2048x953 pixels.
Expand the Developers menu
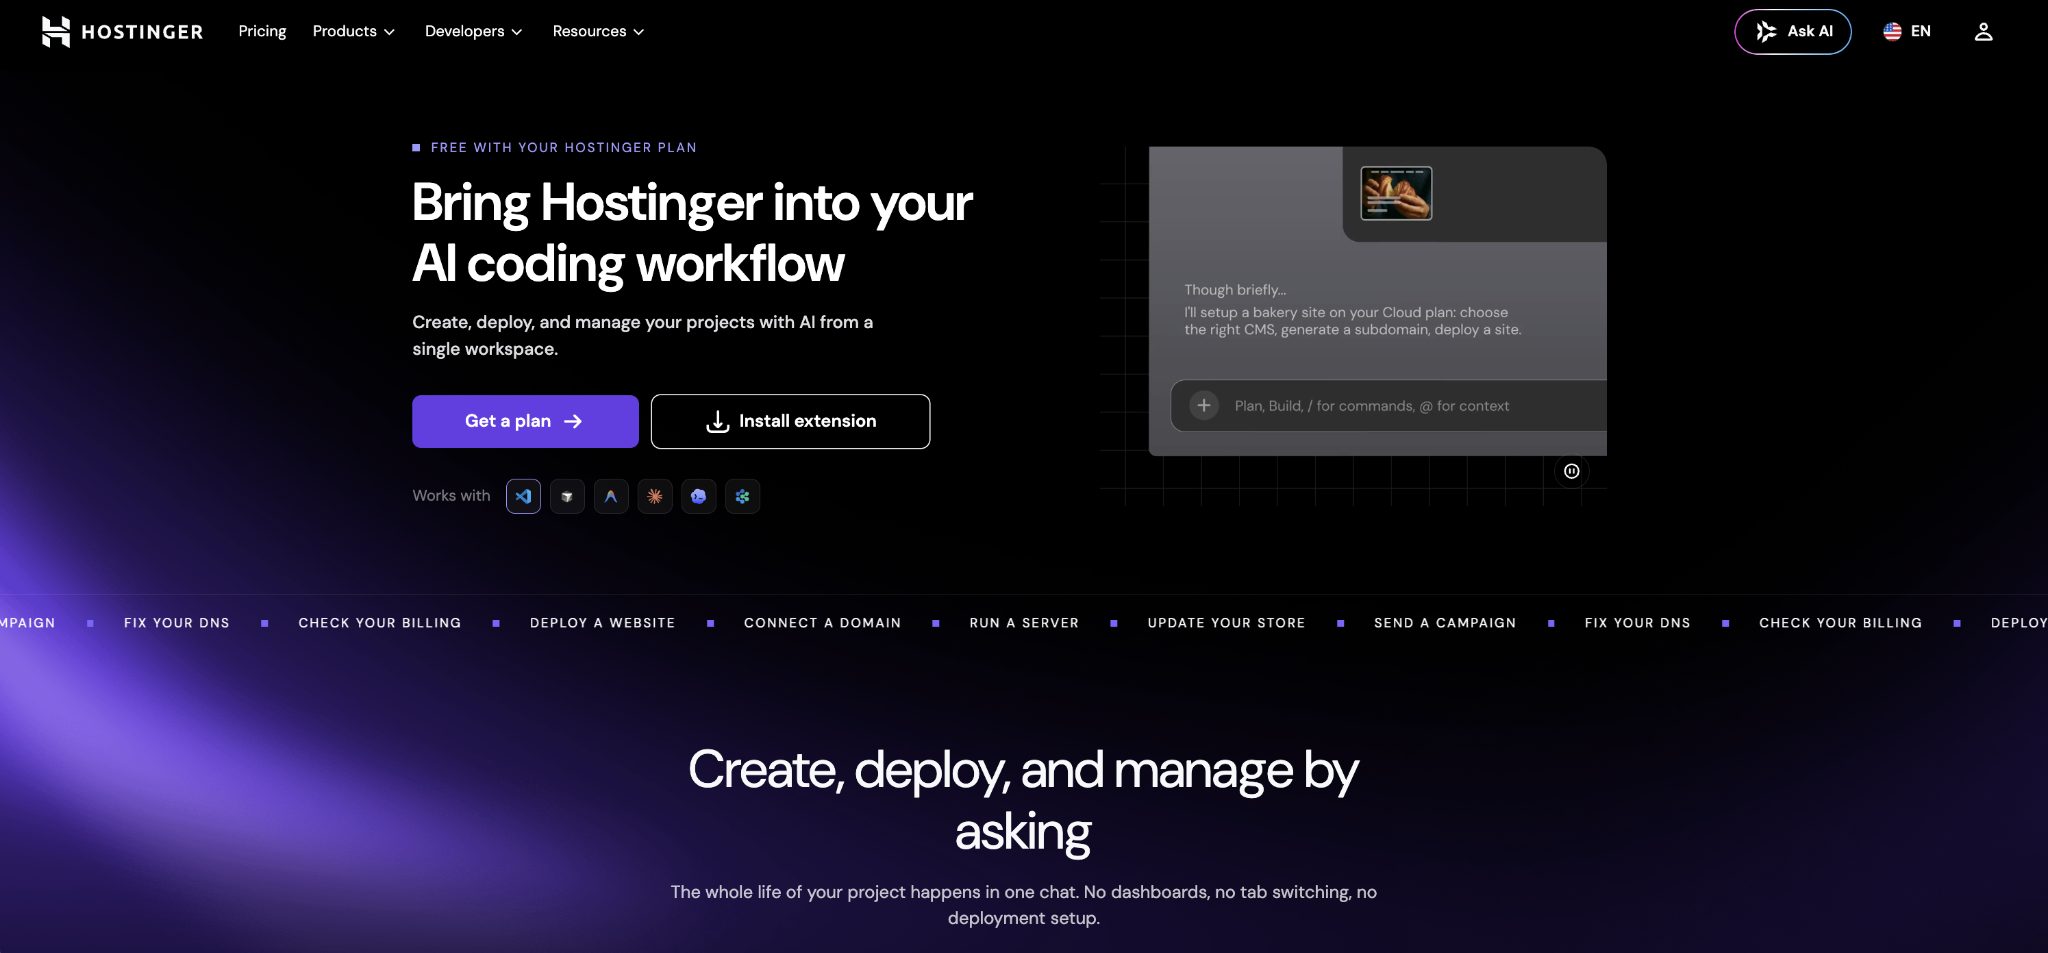click(x=474, y=31)
